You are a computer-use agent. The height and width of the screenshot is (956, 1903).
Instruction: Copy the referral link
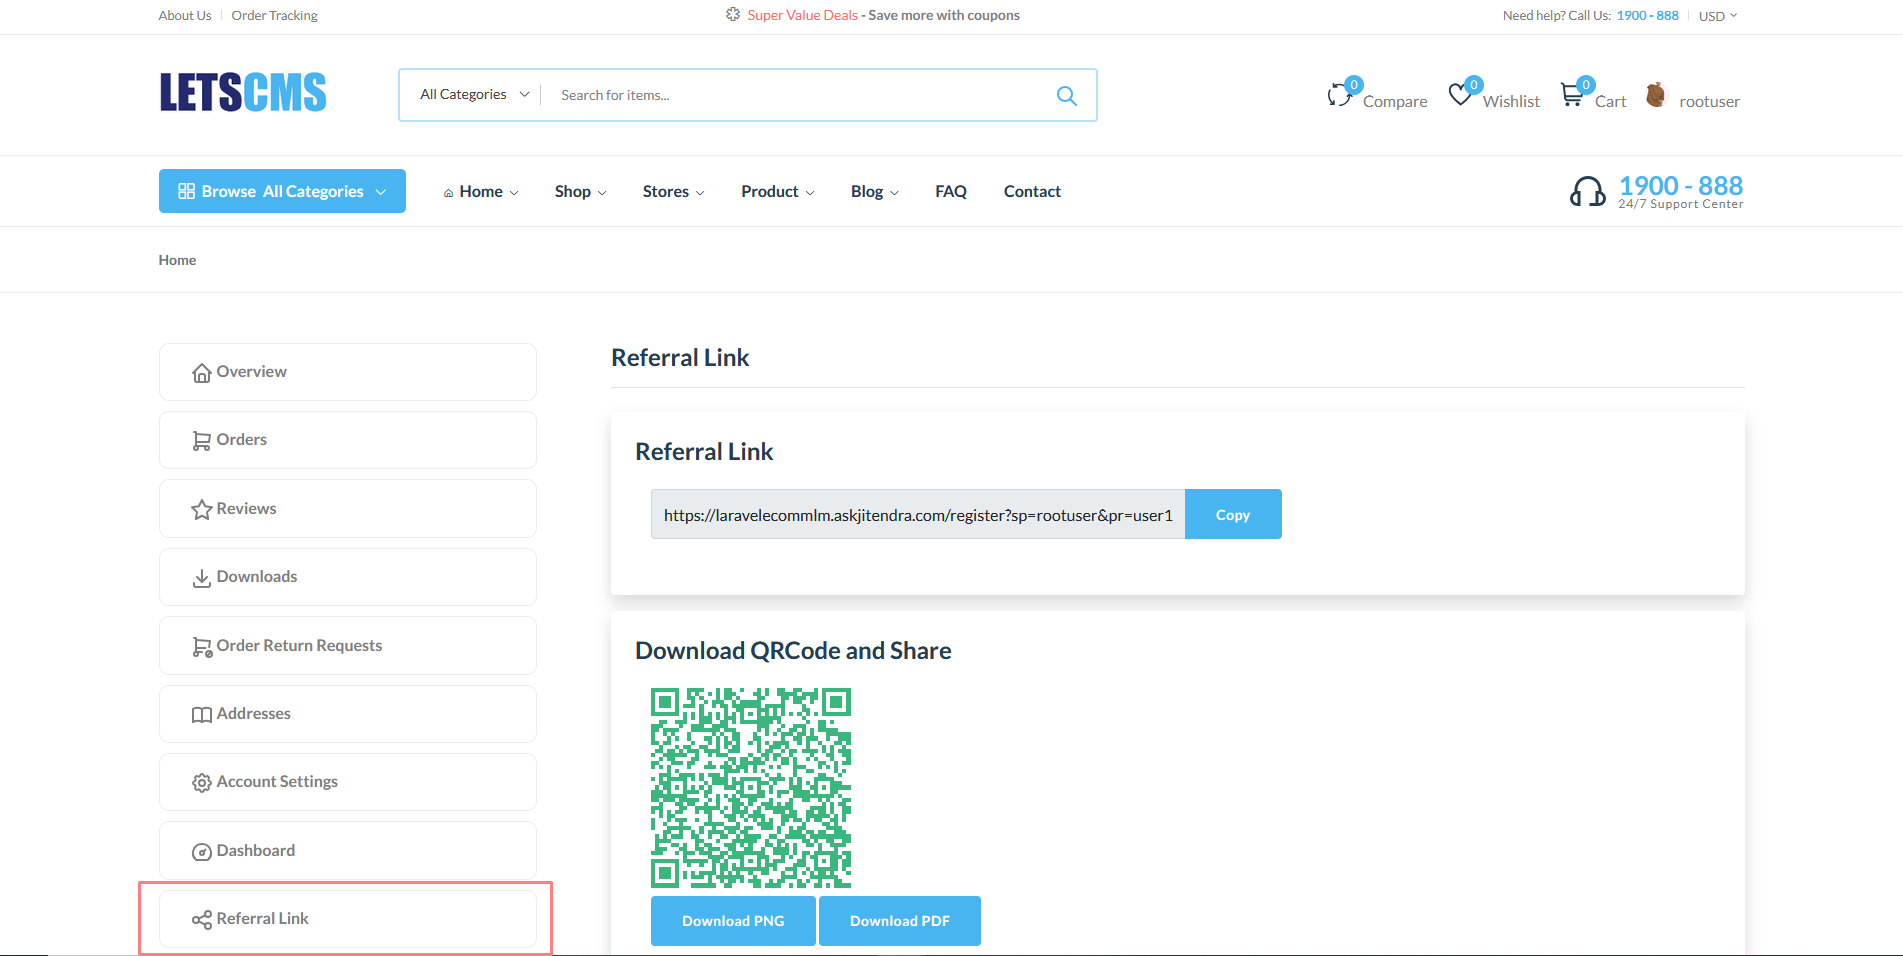point(1233,514)
